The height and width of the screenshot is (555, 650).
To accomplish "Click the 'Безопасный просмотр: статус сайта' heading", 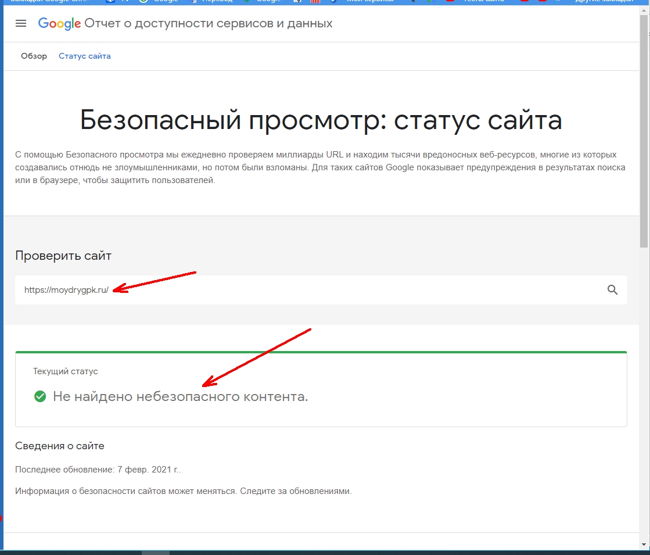I will (321, 120).
